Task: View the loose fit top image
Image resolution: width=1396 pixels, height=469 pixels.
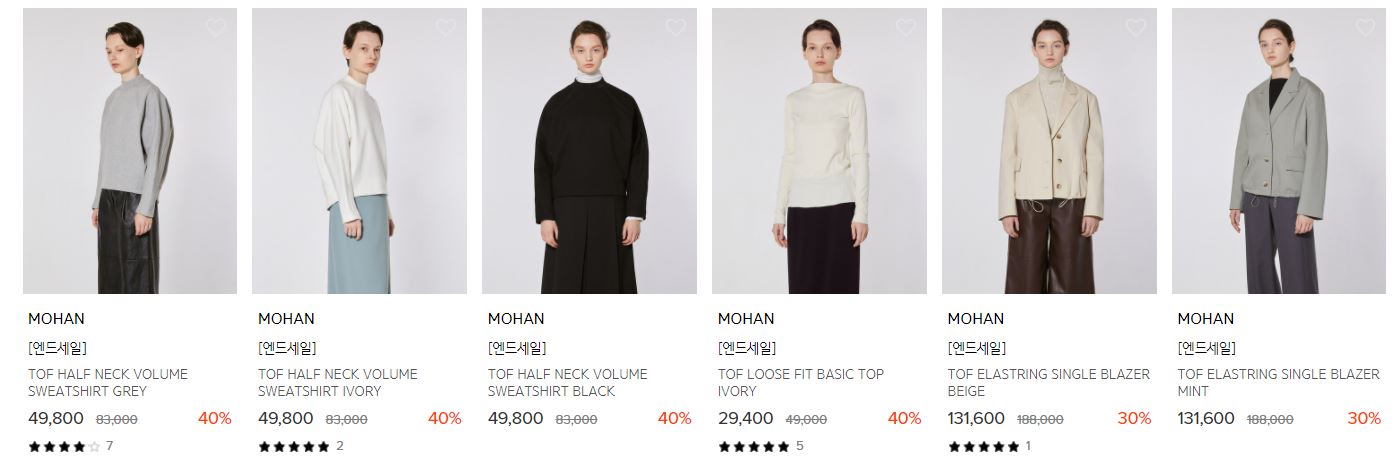Action: 820,151
